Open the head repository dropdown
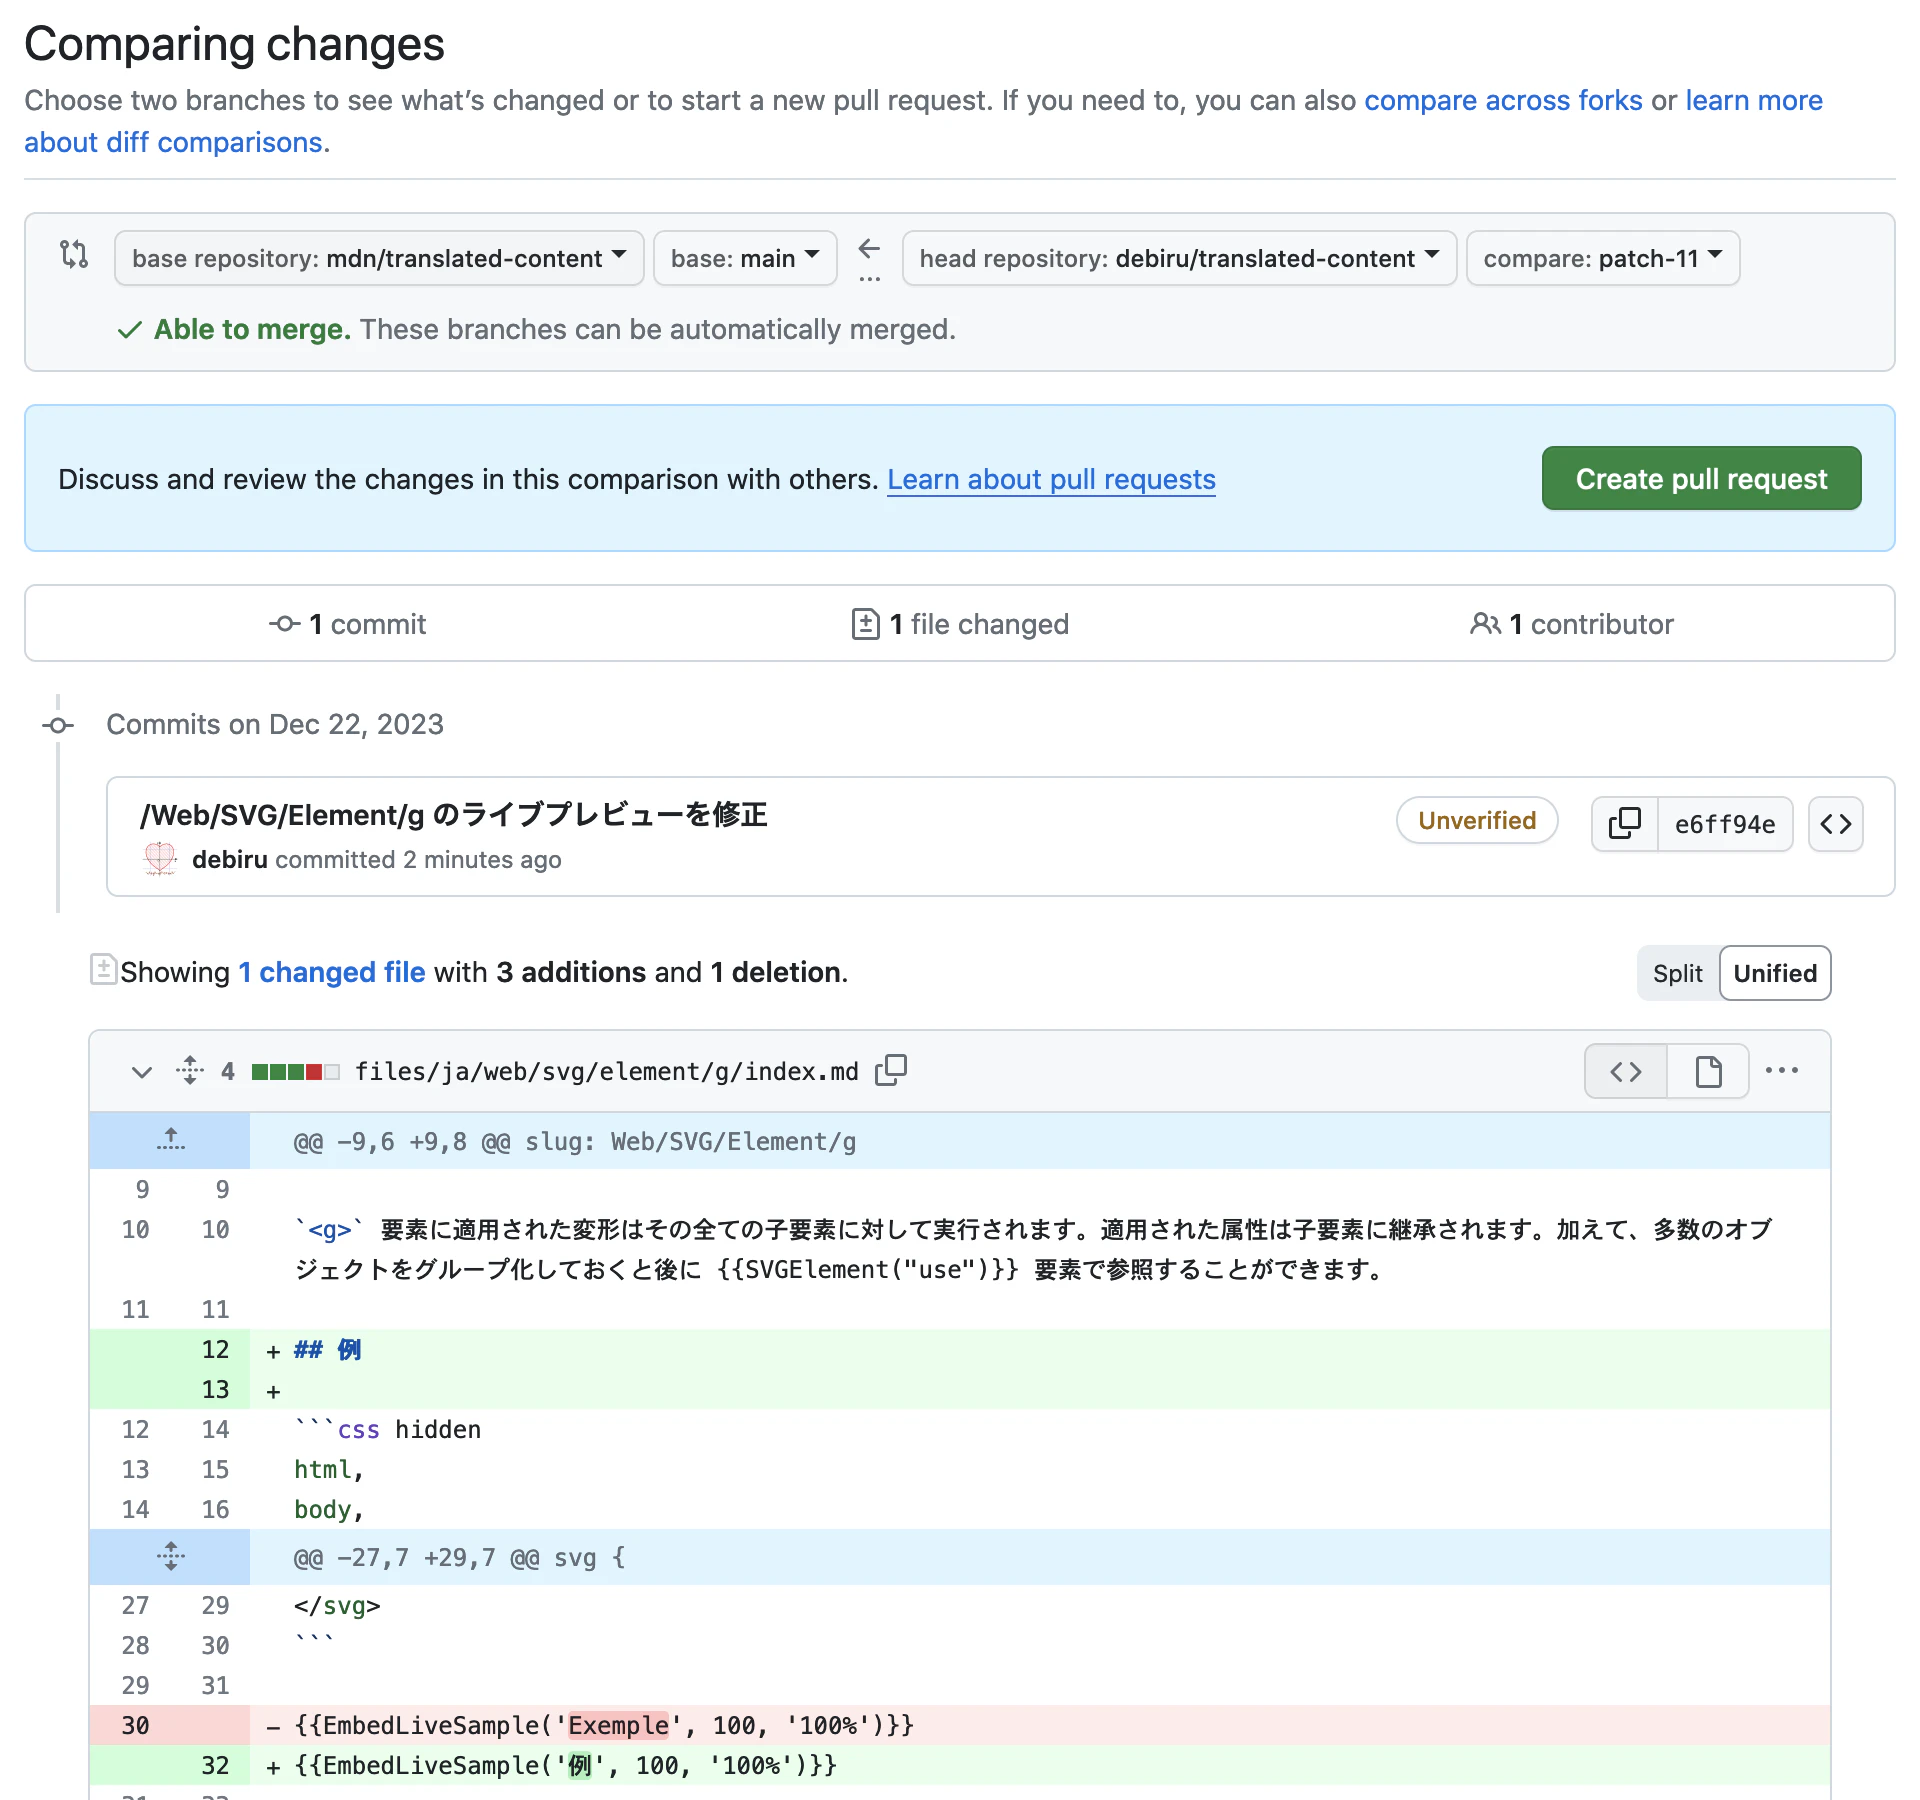1920x1800 pixels. pyautogui.click(x=1179, y=258)
